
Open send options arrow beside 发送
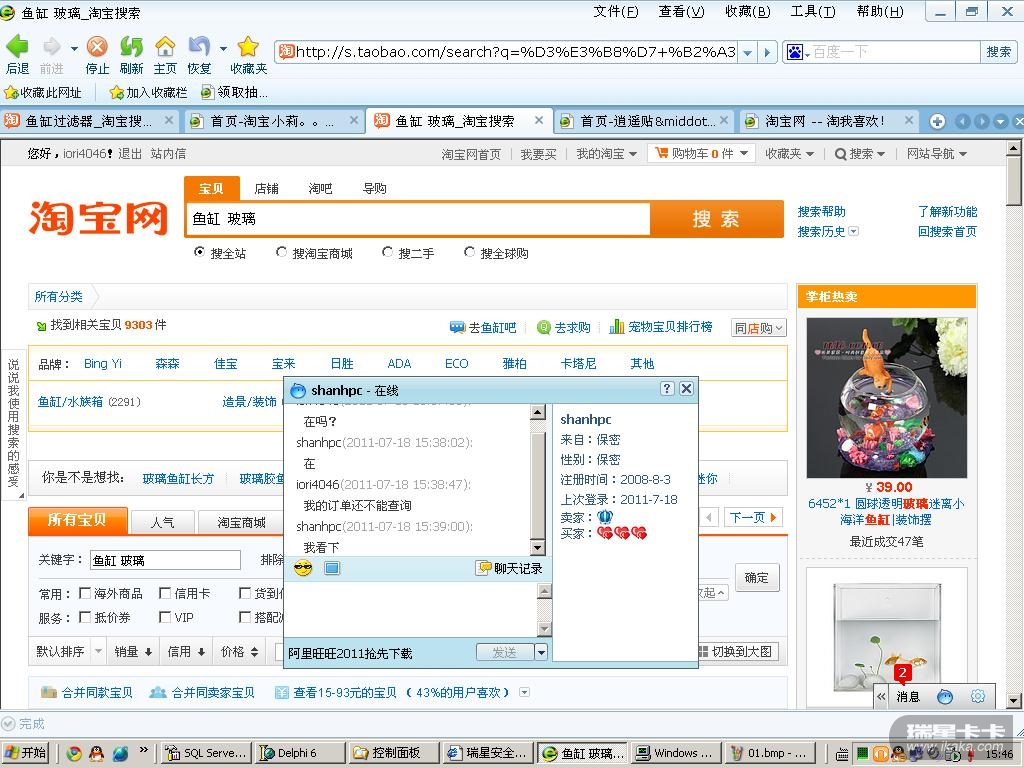pos(541,652)
